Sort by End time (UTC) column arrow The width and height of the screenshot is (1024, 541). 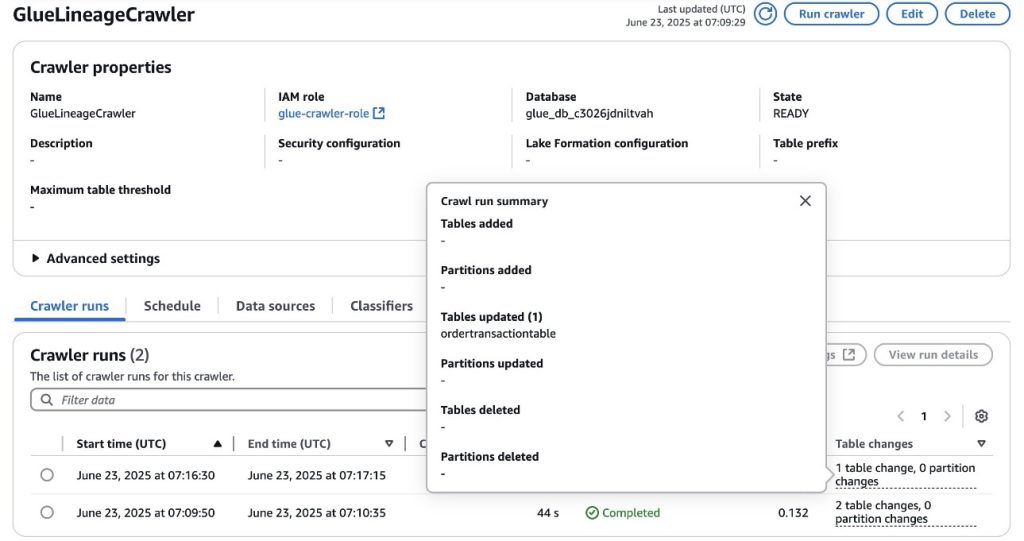pyautogui.click(x=389, y=444)
